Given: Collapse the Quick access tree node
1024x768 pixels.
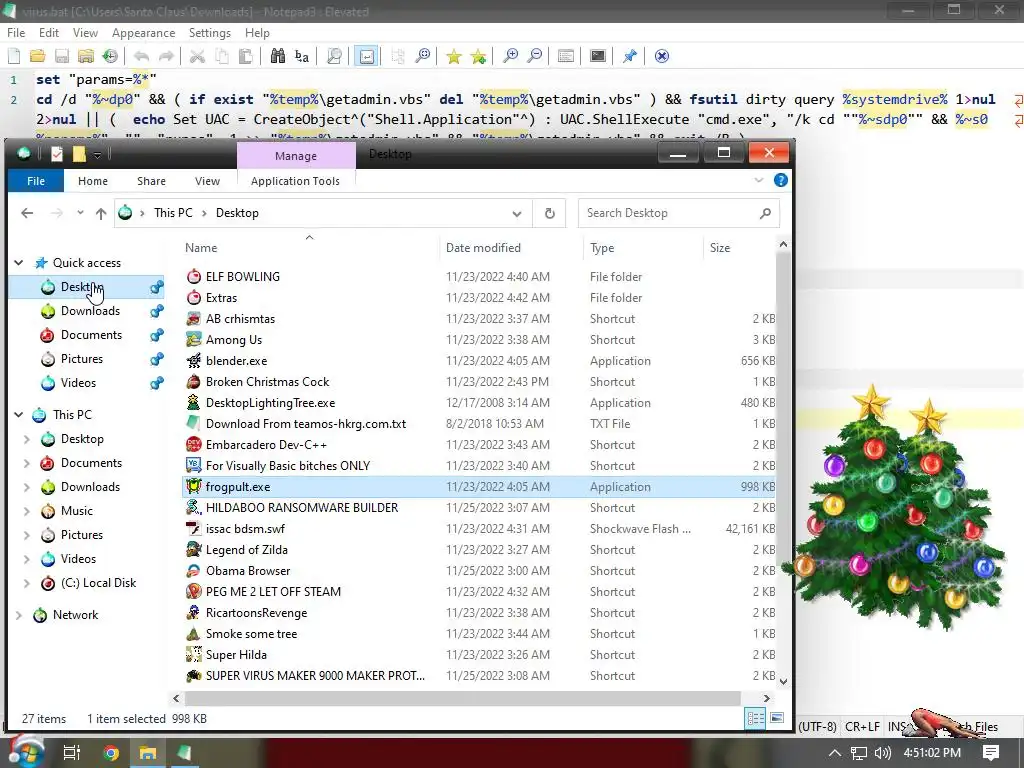Looking at the screenshot, I should coord(19,263).
